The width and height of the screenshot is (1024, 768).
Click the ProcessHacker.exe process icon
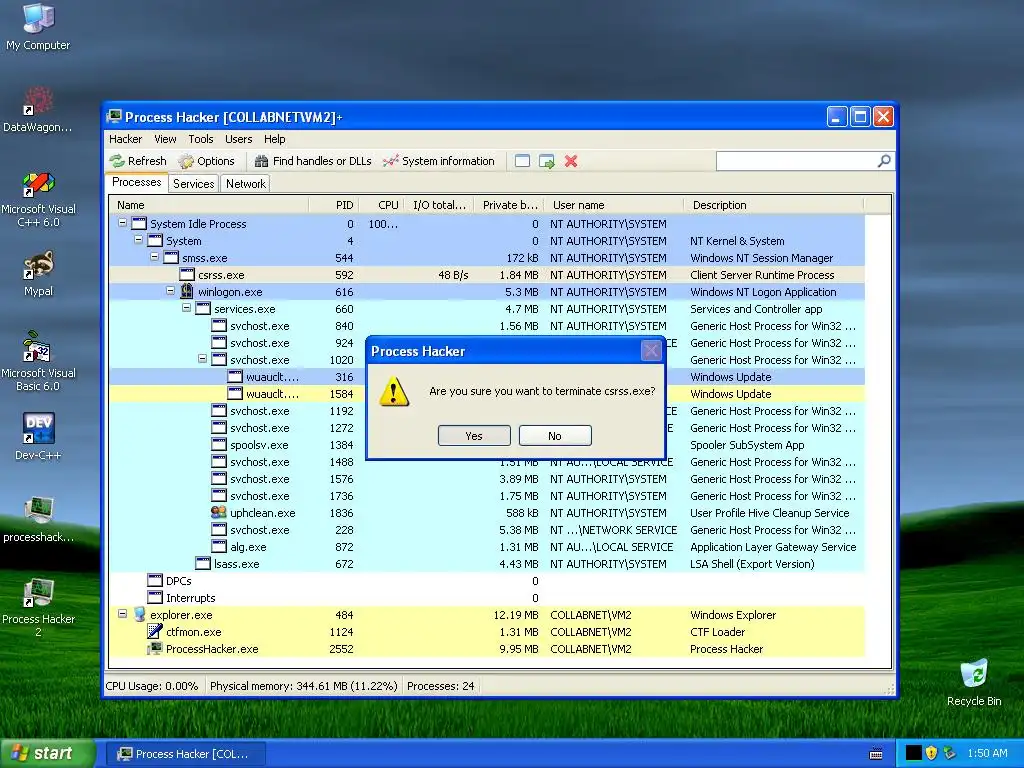pos(155,648)
